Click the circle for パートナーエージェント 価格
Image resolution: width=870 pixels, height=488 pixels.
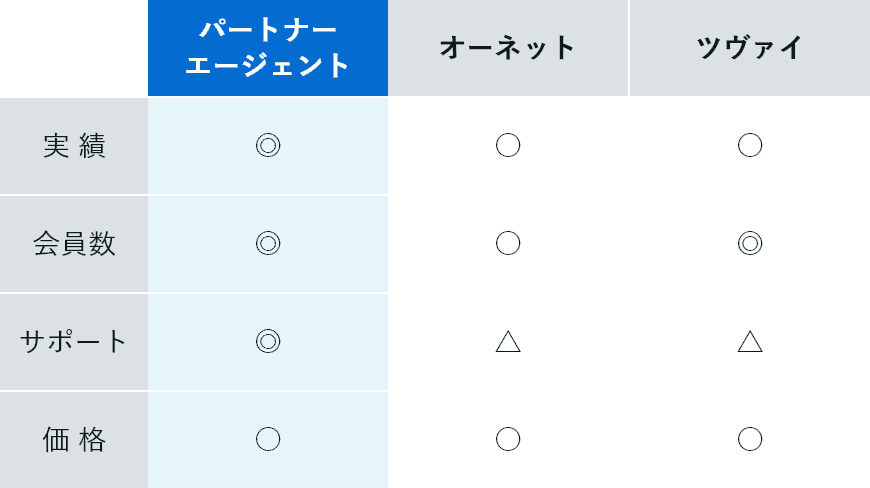coord(268,439)
